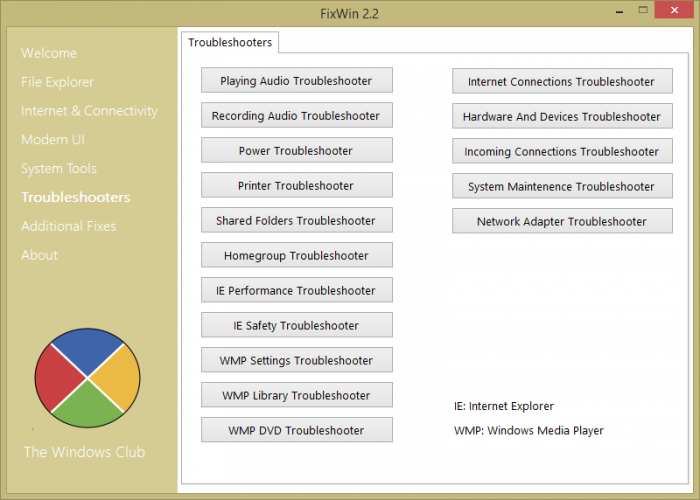Open the About page
The width and height of the screenshot is (700, 500).
pos(39,255)
